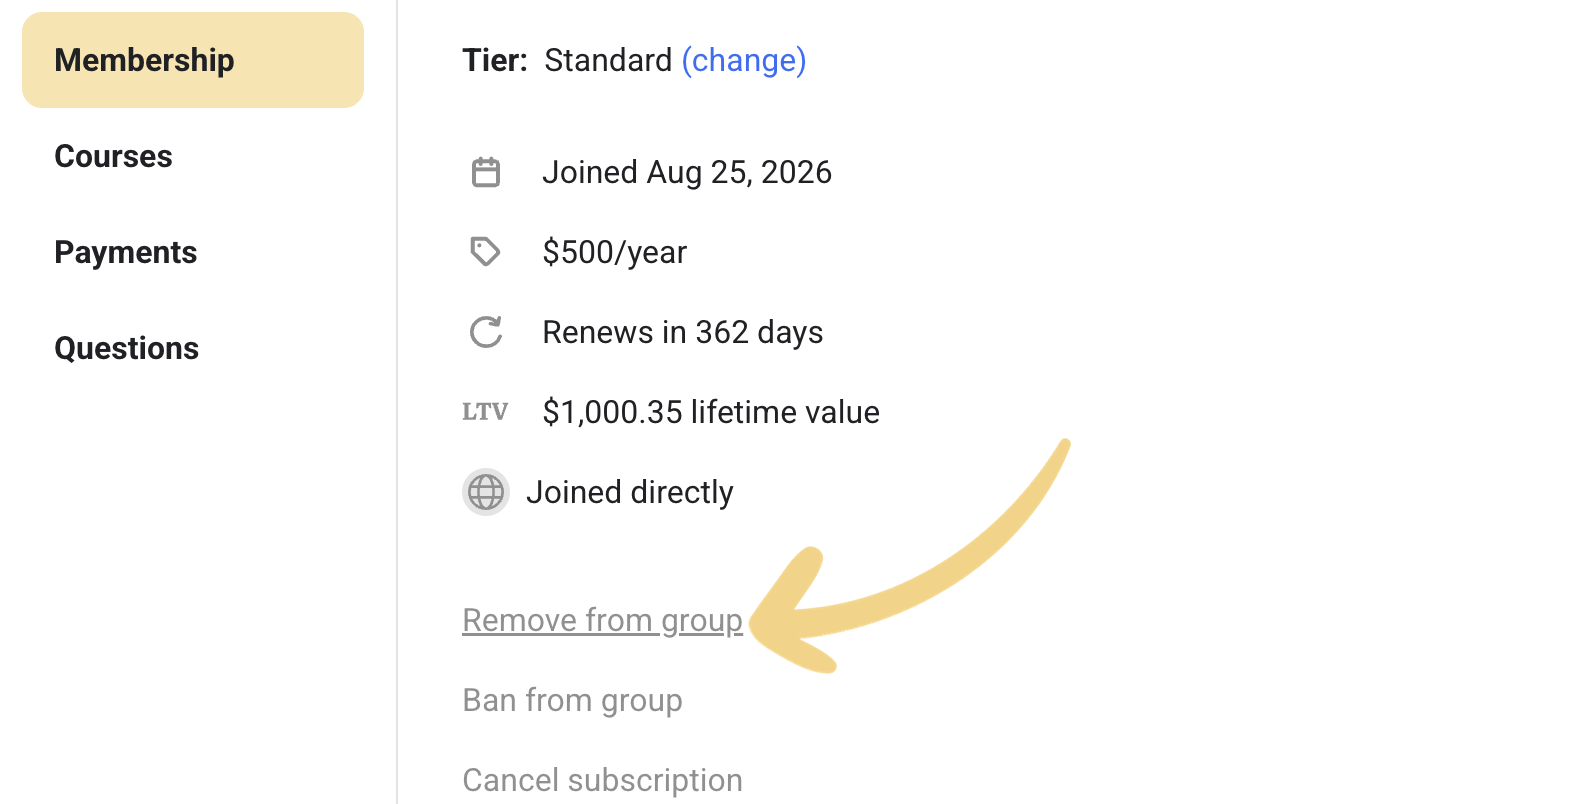1571x804 pixels.
Task: Click the calendar icon beside join date
Action: tap(486, 172)
